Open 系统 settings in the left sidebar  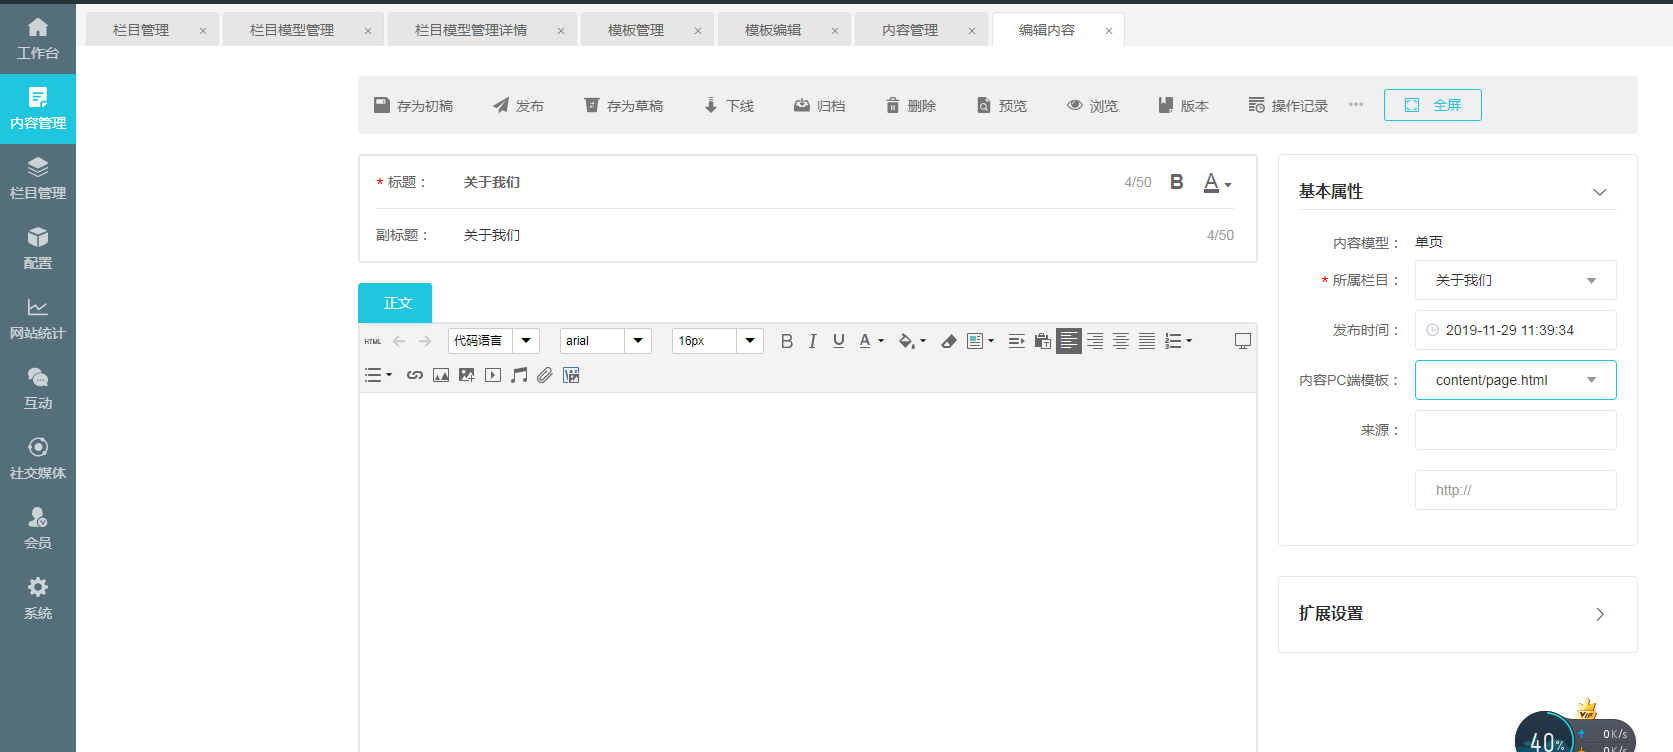(x=38, y=599)
